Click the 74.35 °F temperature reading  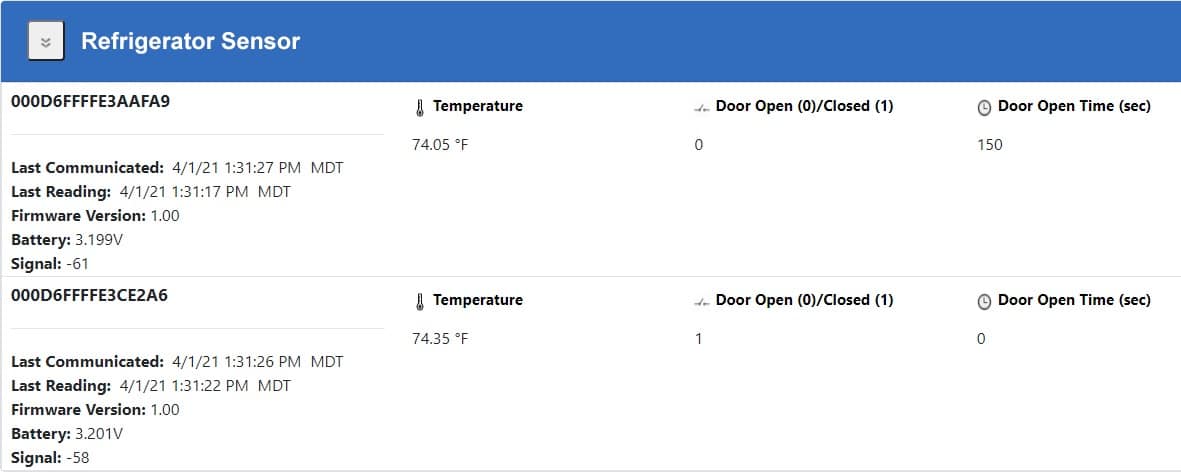[440, 339]
